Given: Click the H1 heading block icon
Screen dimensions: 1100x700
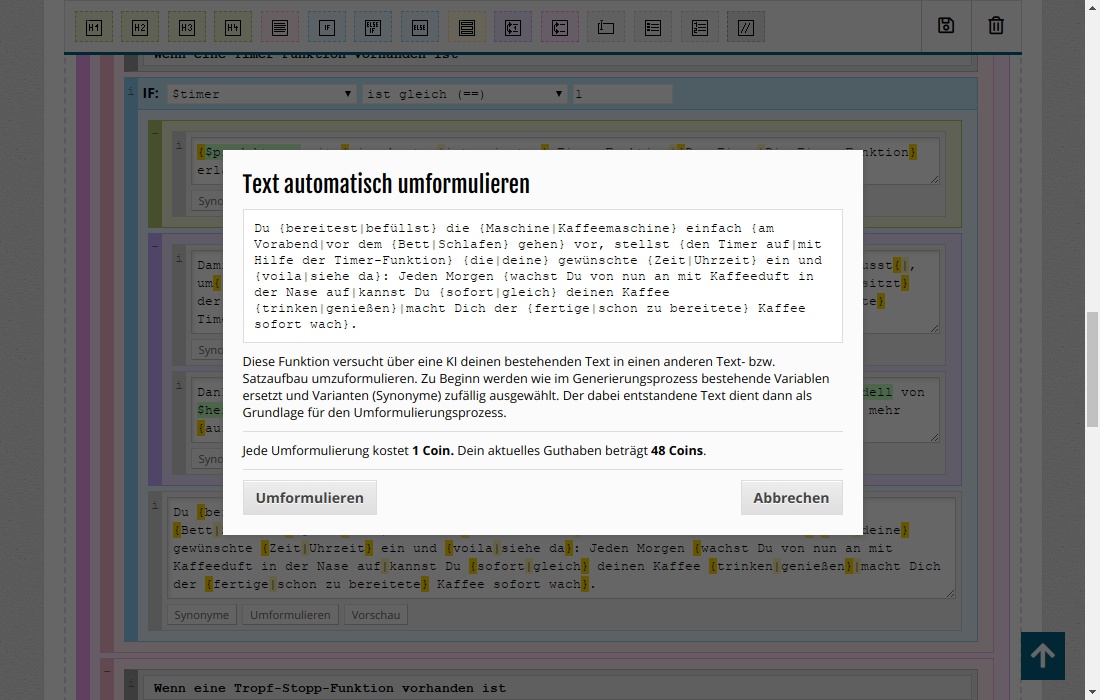Looking at the screenshot, I should 93,28.
